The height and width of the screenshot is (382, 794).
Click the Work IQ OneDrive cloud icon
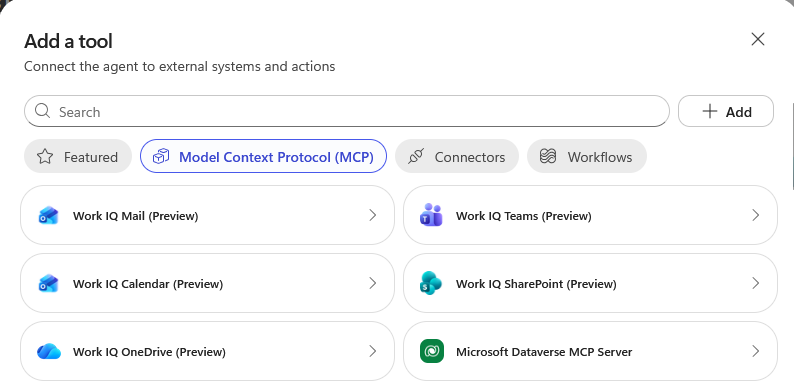pos(49,351)
